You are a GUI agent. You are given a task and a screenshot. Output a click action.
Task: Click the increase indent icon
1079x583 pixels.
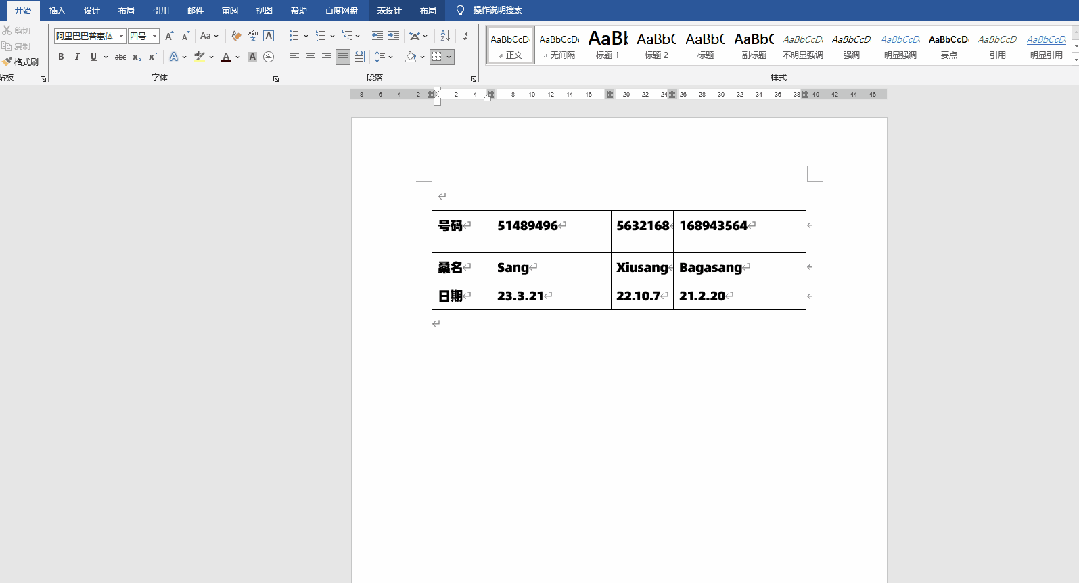pos(394,36)
